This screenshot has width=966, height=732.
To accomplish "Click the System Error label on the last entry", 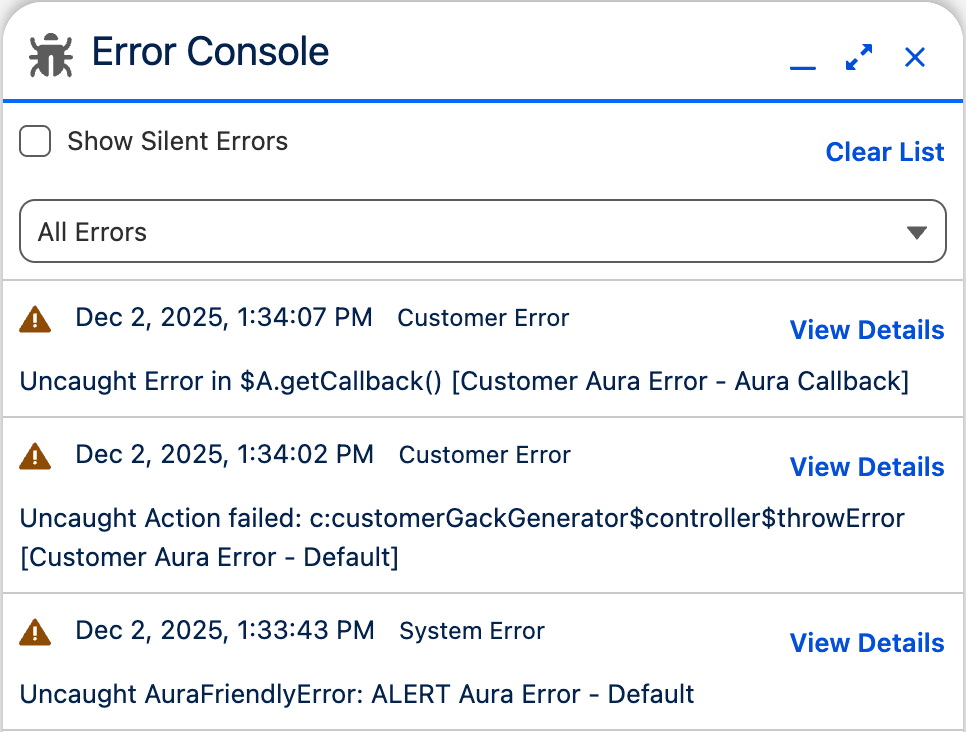I will 471,631.
